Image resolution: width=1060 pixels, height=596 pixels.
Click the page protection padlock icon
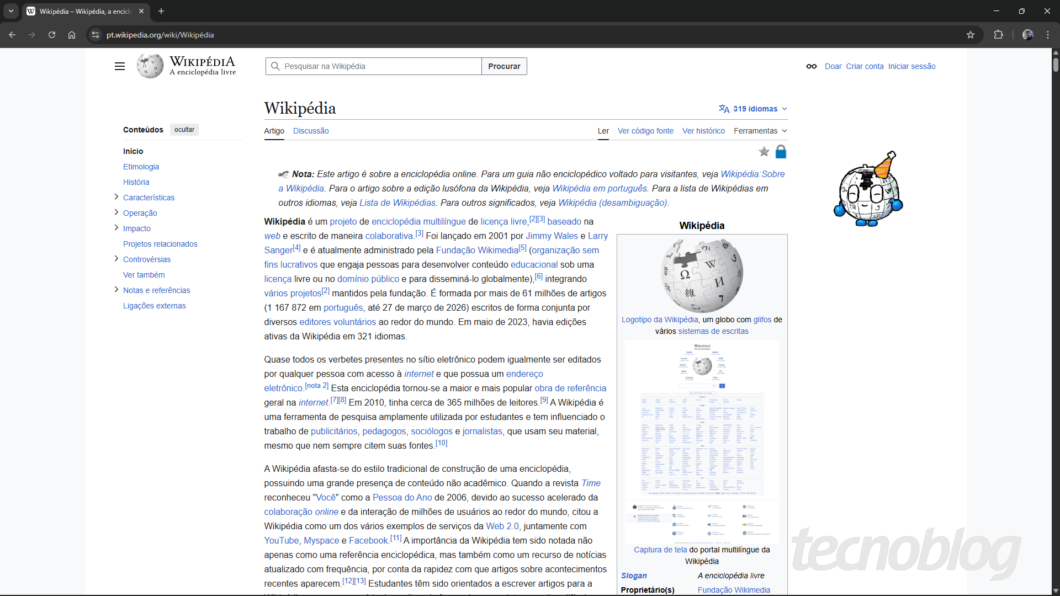pyautogui.click(x=781, y=151)
